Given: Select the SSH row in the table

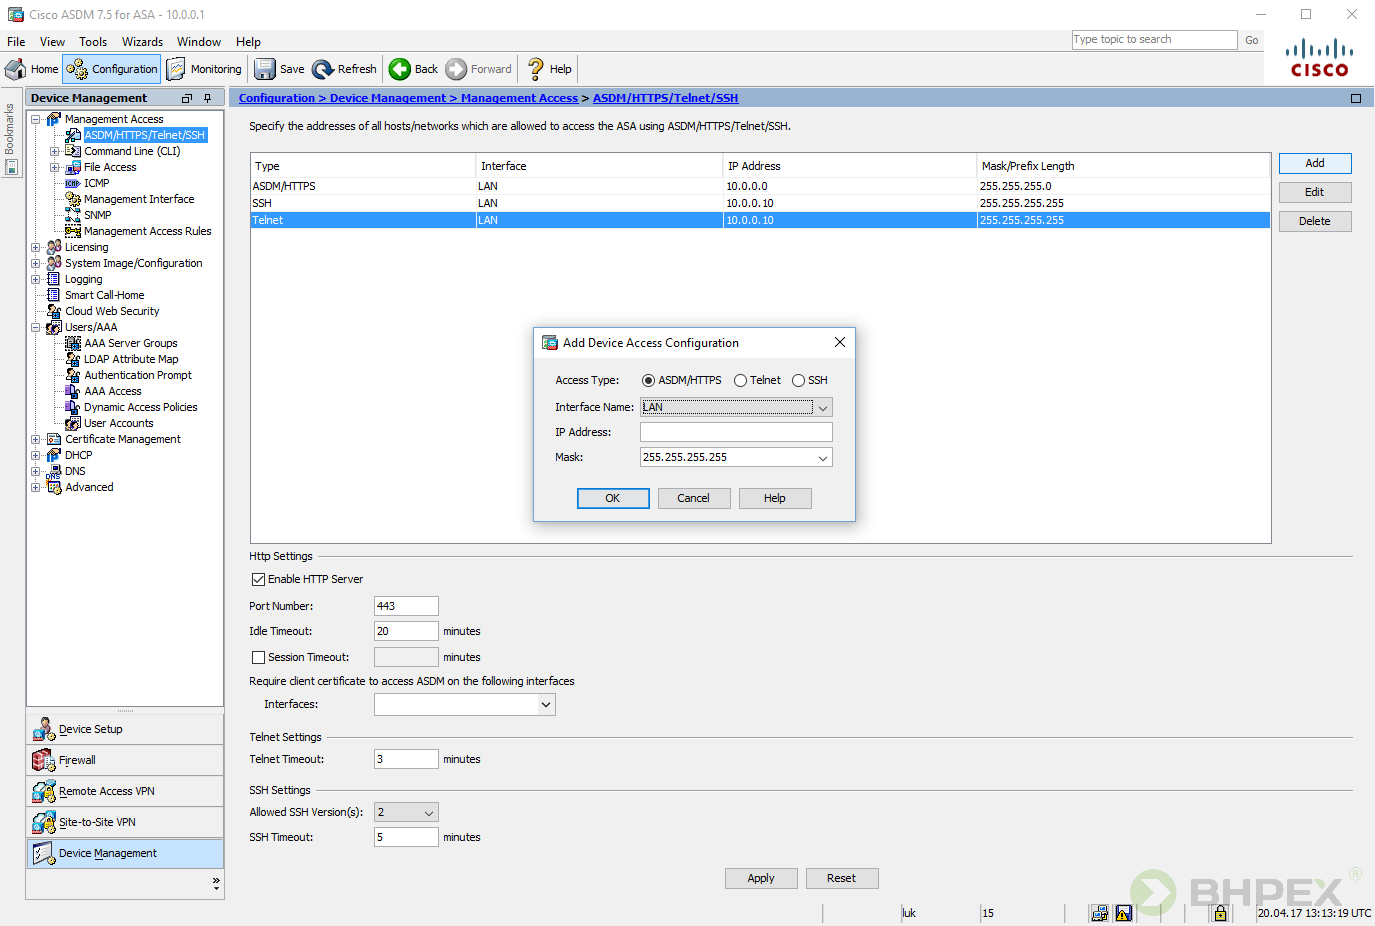Looking at the screenshot, I should click(x=760, y=203).
